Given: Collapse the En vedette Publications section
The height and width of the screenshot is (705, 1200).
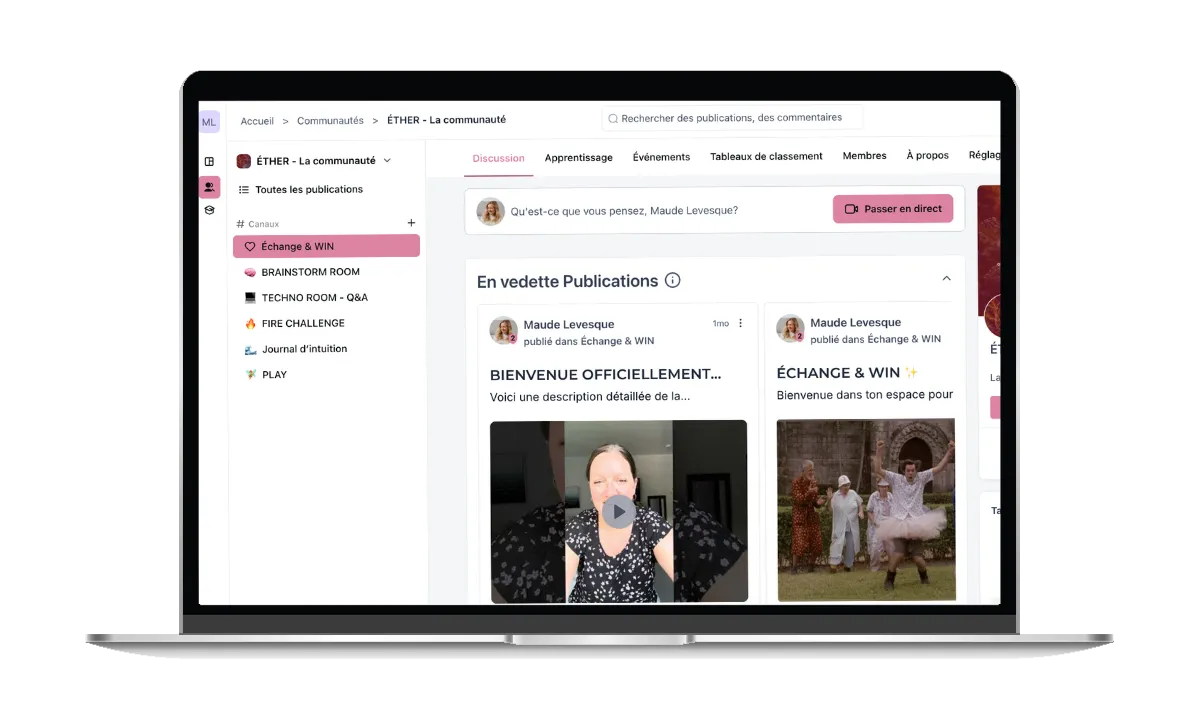Looking at the screenshot, I should tap(946, 279).
